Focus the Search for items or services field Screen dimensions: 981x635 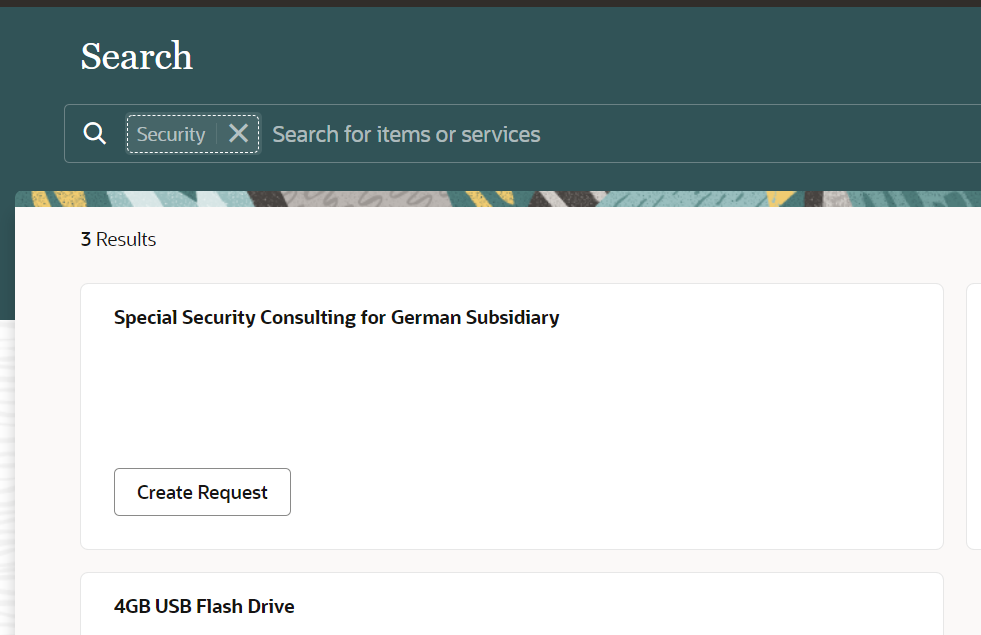[600, 134]
